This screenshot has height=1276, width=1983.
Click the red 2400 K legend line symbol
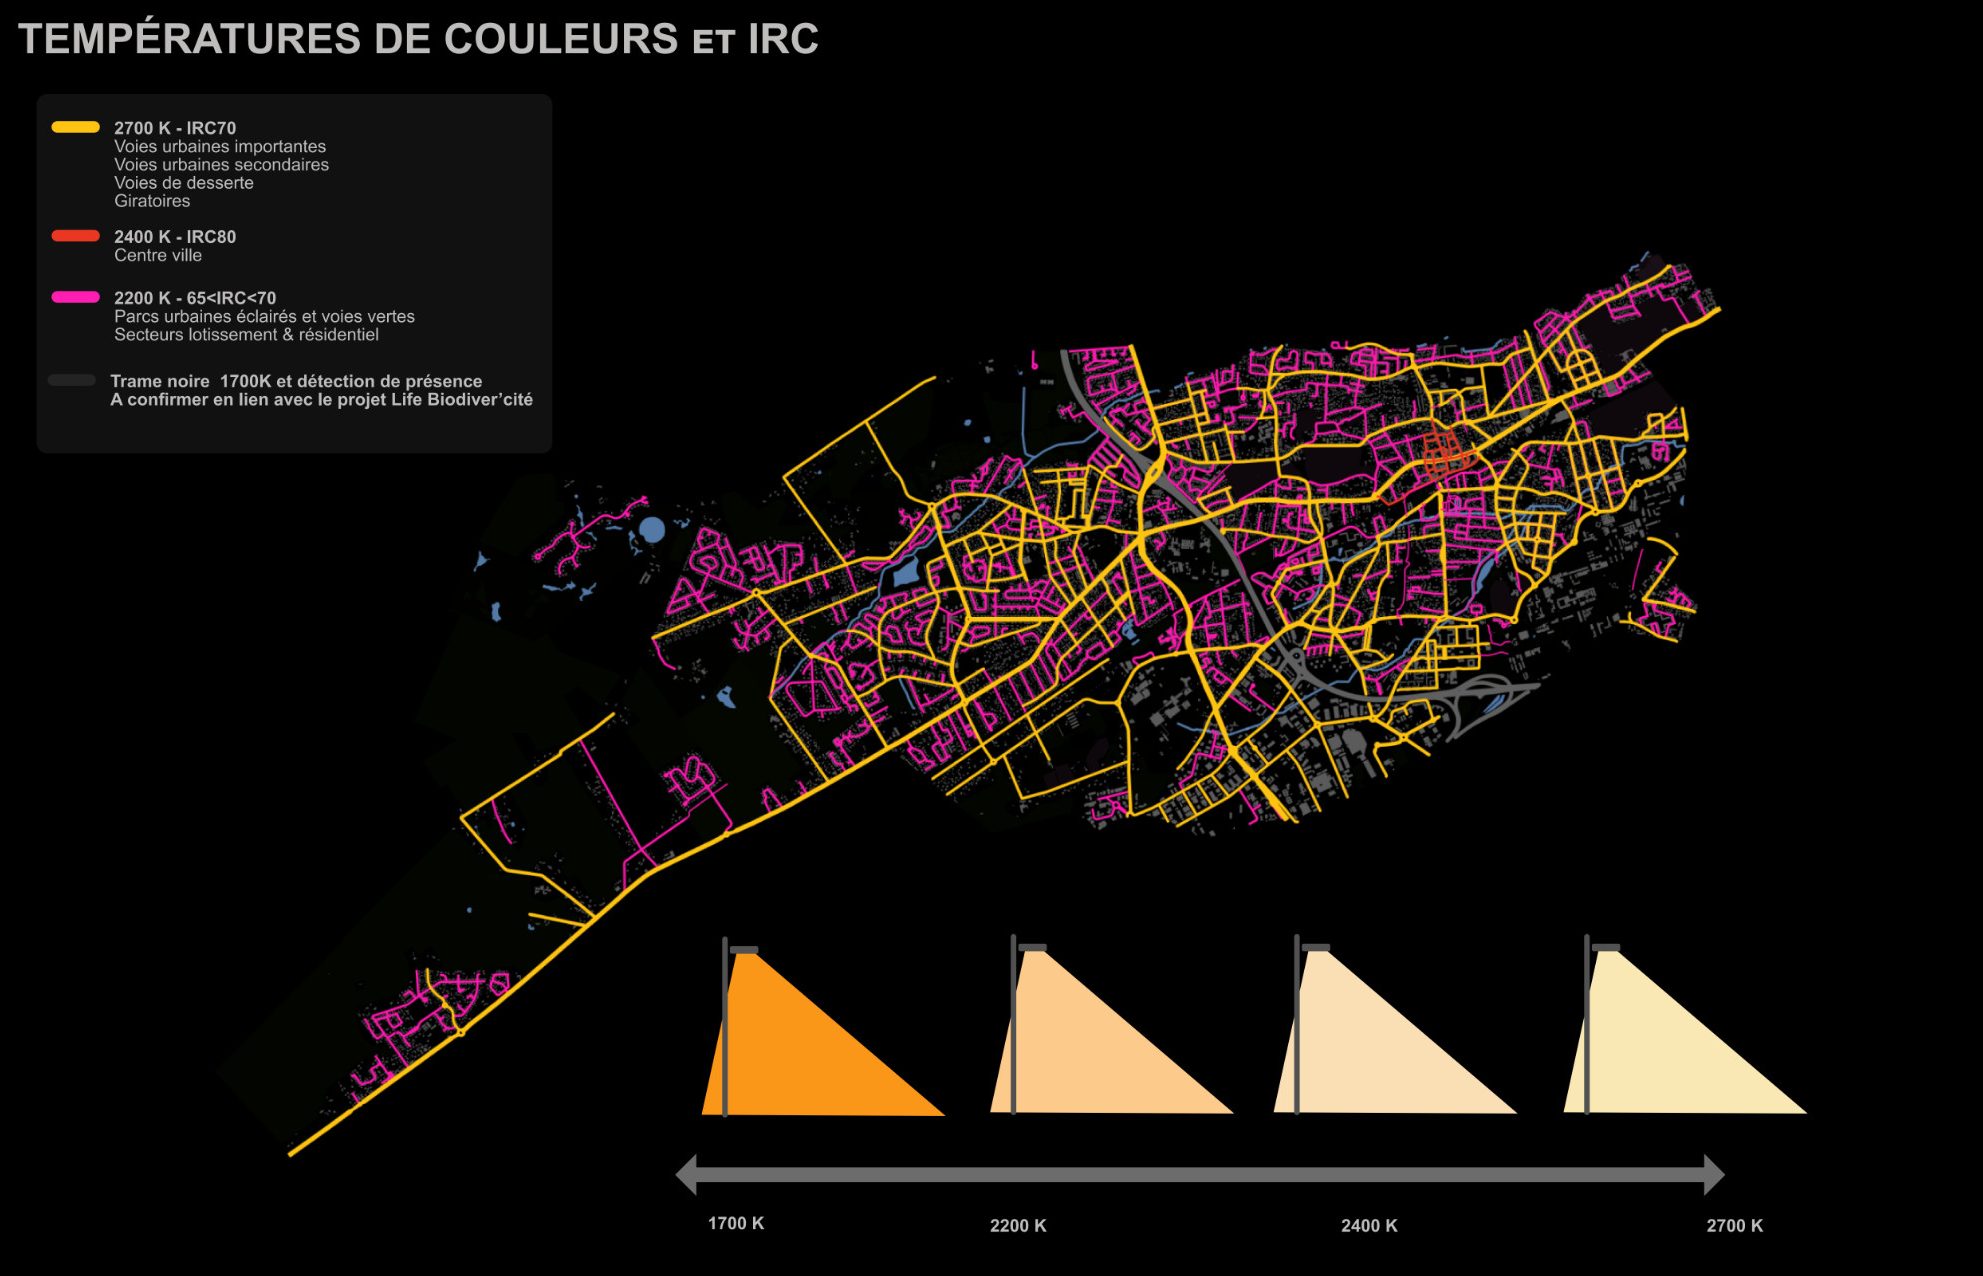point(75,236)
